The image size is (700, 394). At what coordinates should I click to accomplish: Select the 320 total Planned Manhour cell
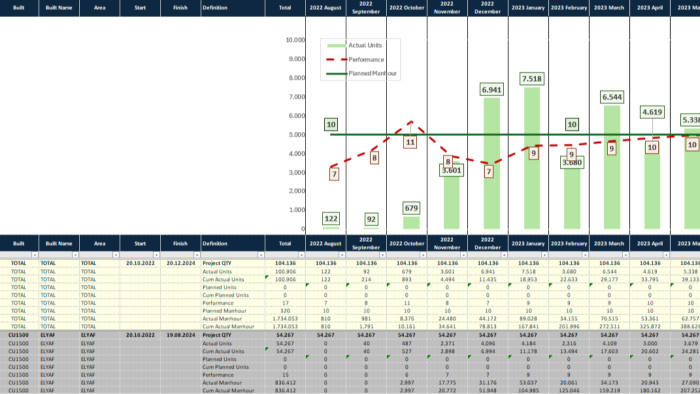(285, 311)
